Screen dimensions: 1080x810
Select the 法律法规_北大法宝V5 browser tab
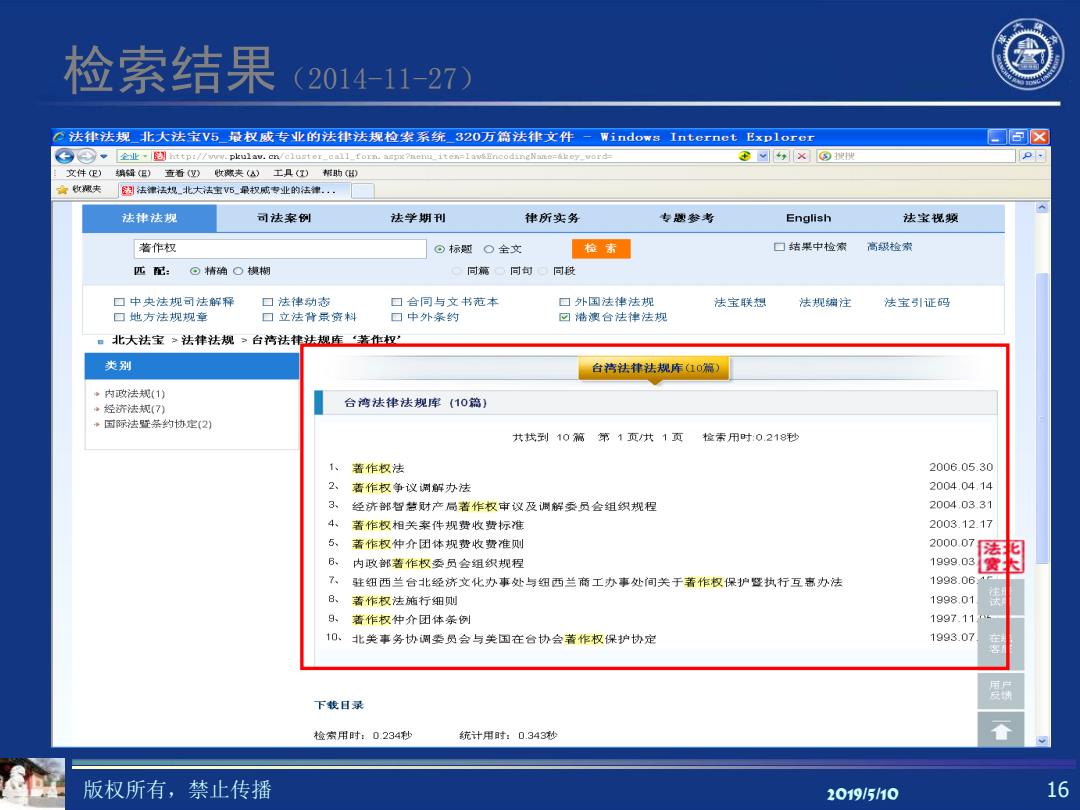[234, 190]
